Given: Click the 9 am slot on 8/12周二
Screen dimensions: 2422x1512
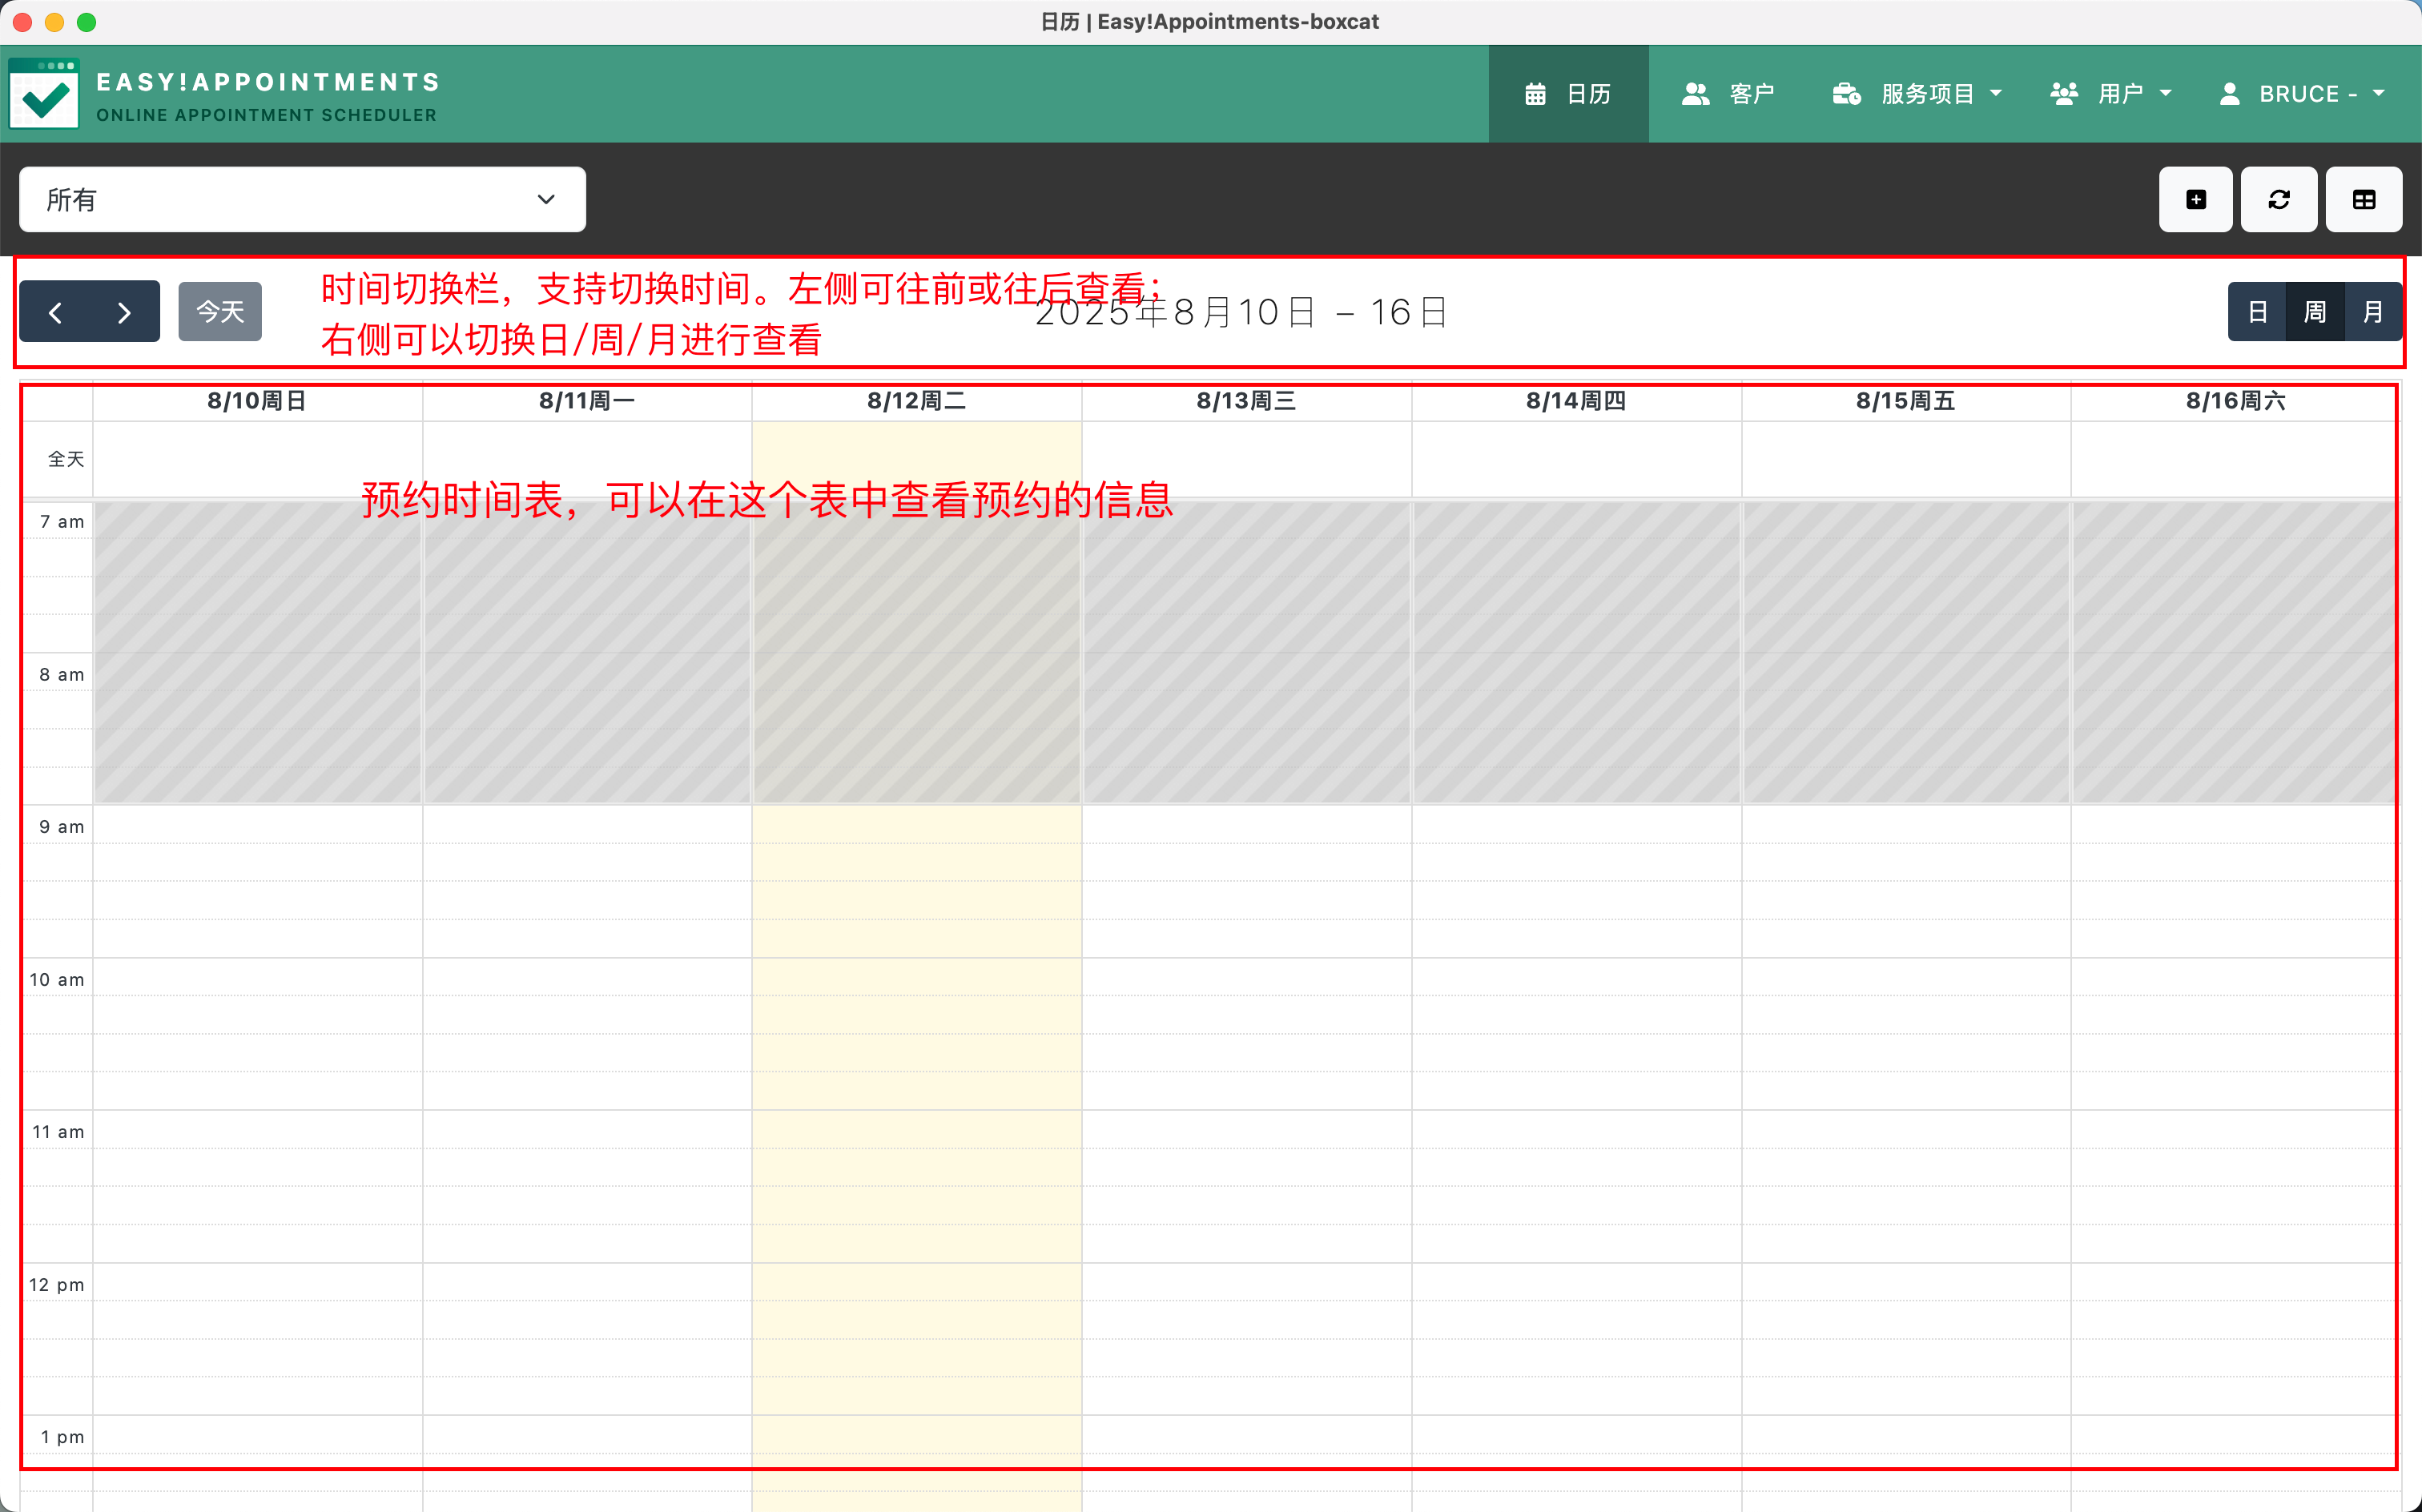Looking at the screenshot, I should 917,825.
